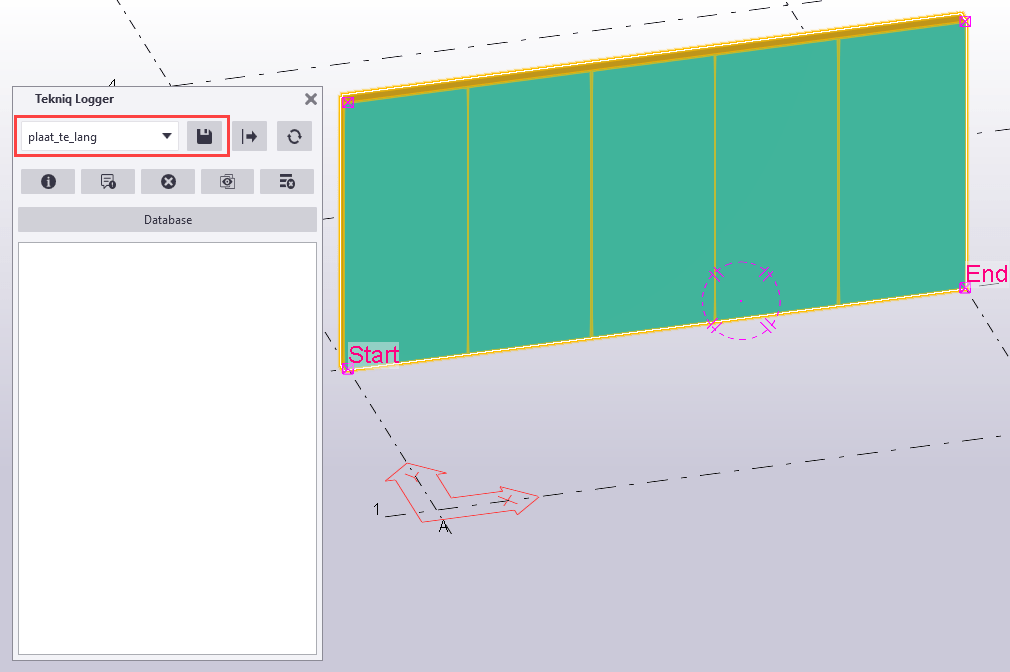Click the export arrow icon in Tekniq Logger

click(x=249, y=137)
